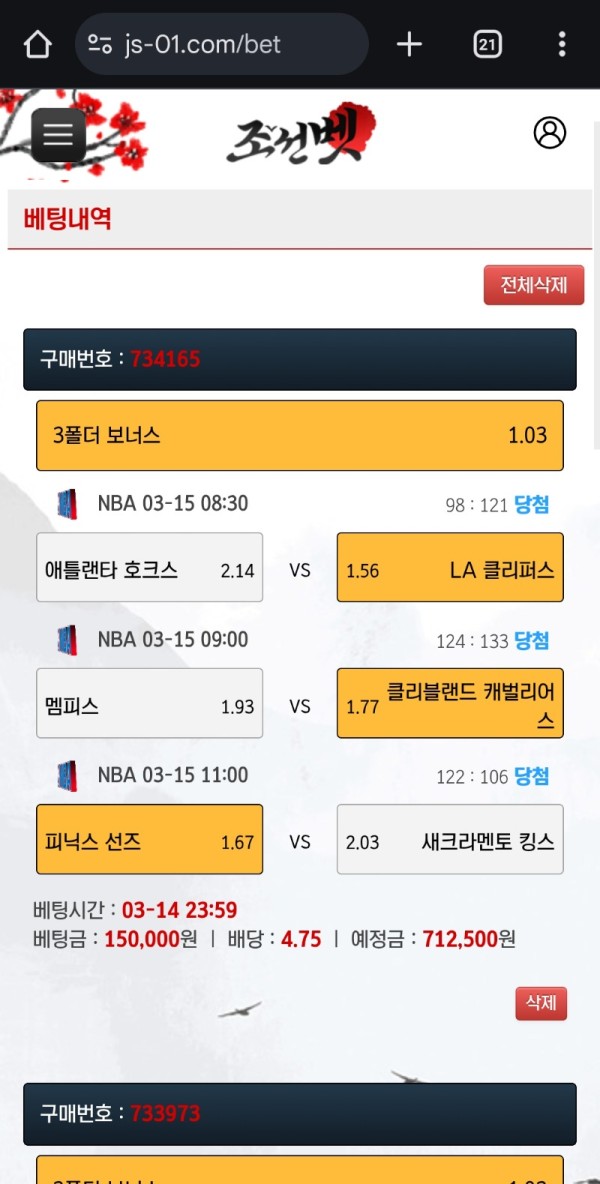Tap the browser home icon
The image size is (600, 1184).
pyautogui.click(x=37, y=44)
